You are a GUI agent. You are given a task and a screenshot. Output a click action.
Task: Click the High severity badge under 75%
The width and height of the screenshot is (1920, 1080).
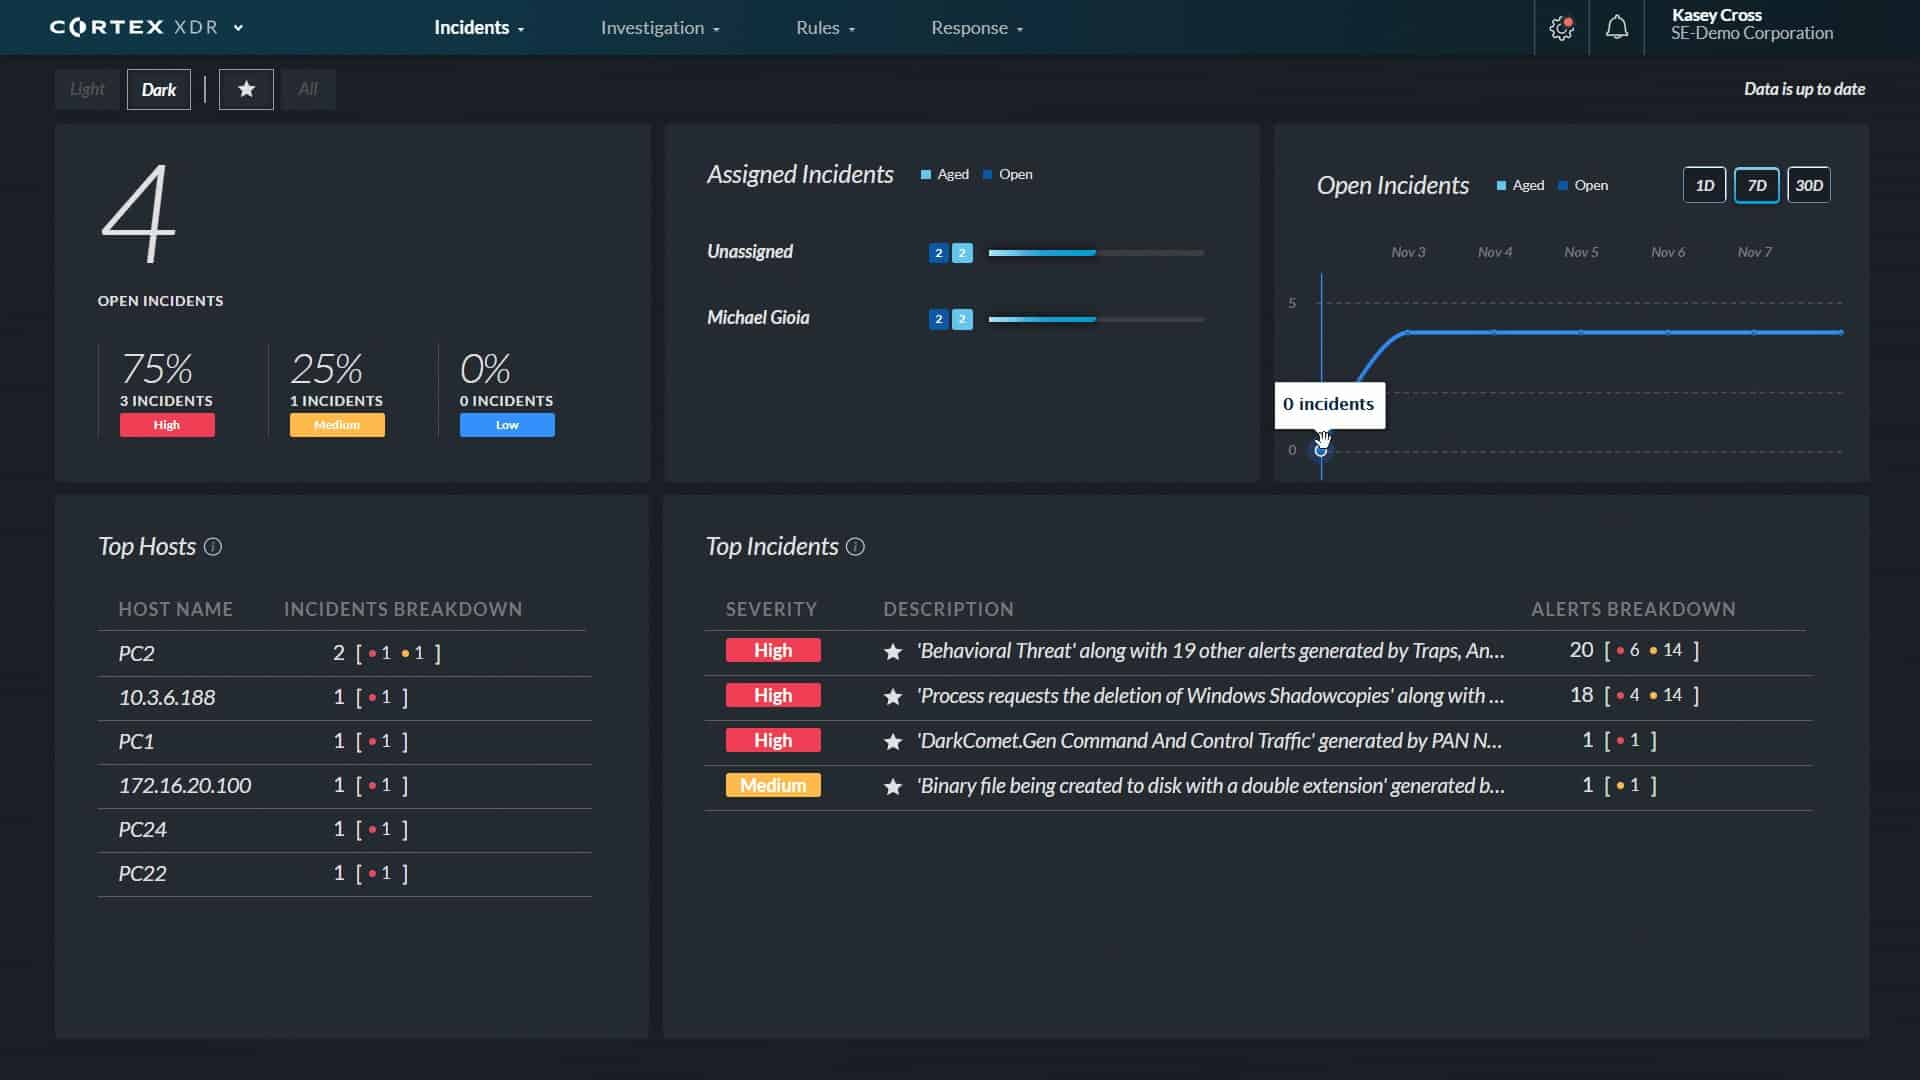pyautogui.click(x=167, y=425)
